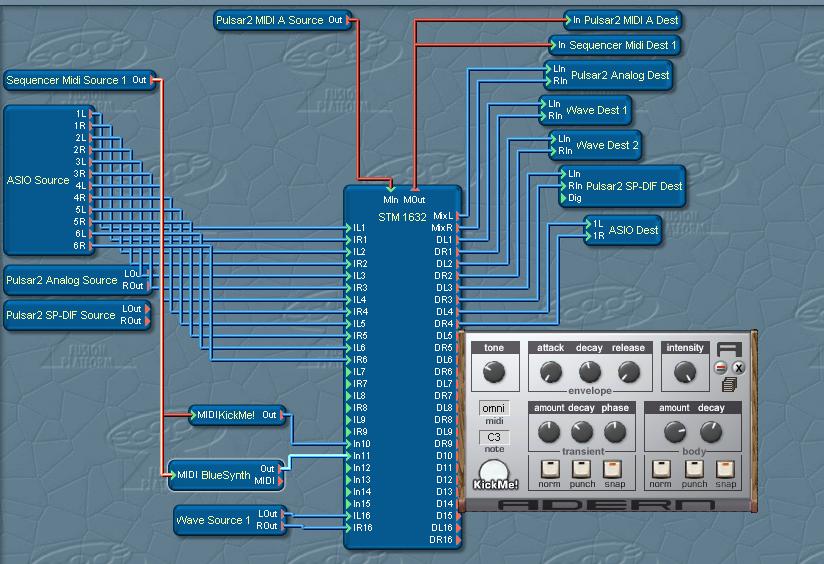This screenshot has width=824, height=564.
Task: Click the intensity knob
Action: click(685, 372)
